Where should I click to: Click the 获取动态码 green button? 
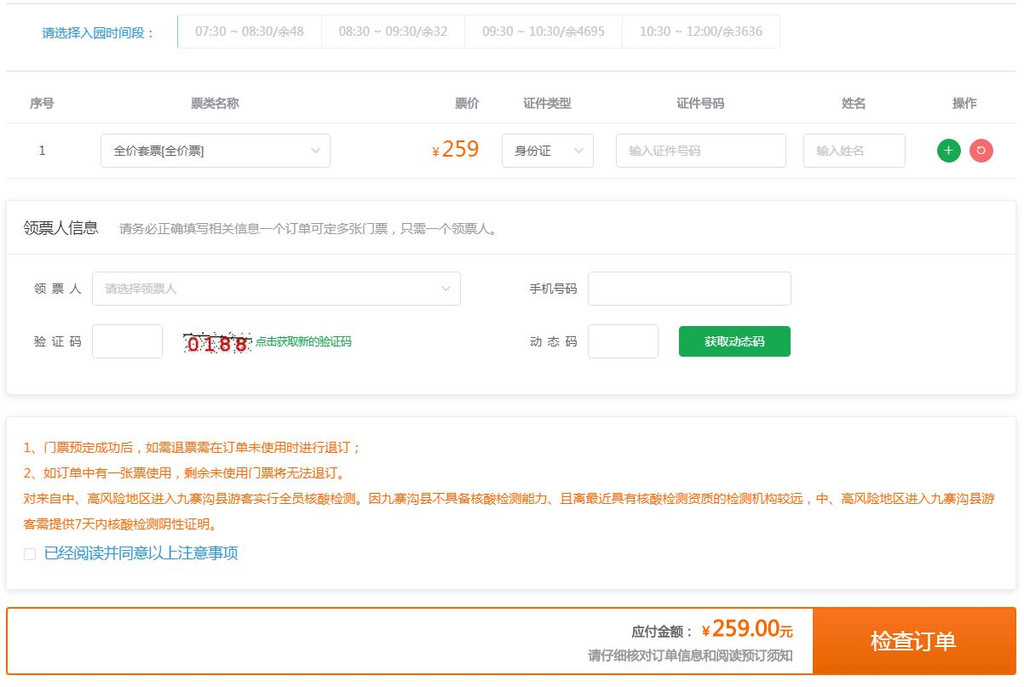734,341
